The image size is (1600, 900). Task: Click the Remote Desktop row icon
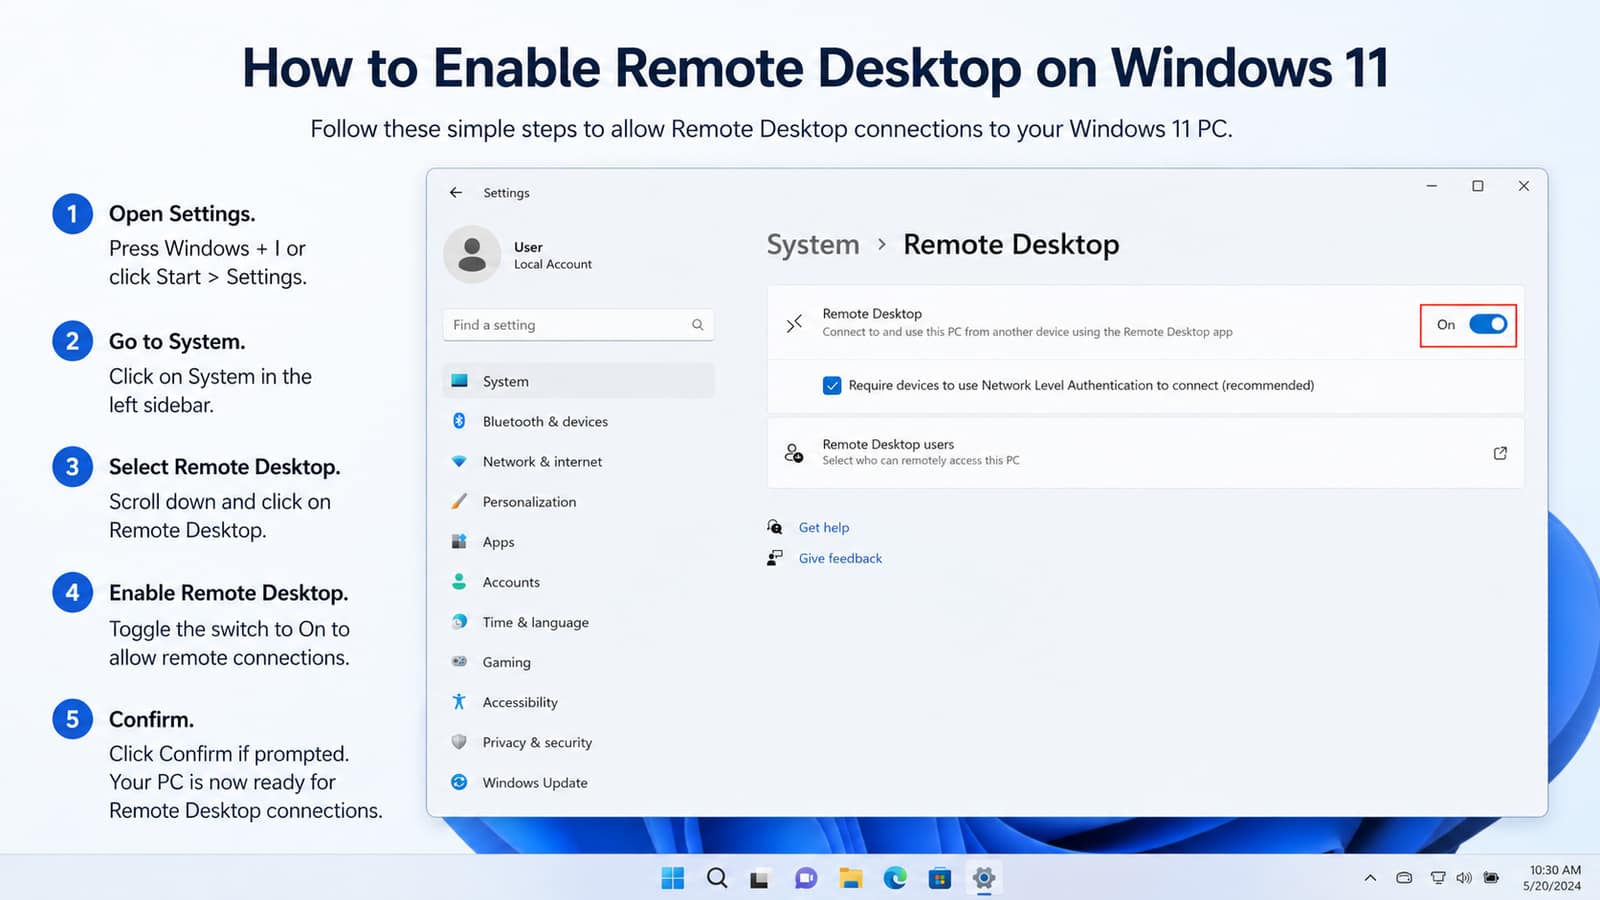point(794,323)
